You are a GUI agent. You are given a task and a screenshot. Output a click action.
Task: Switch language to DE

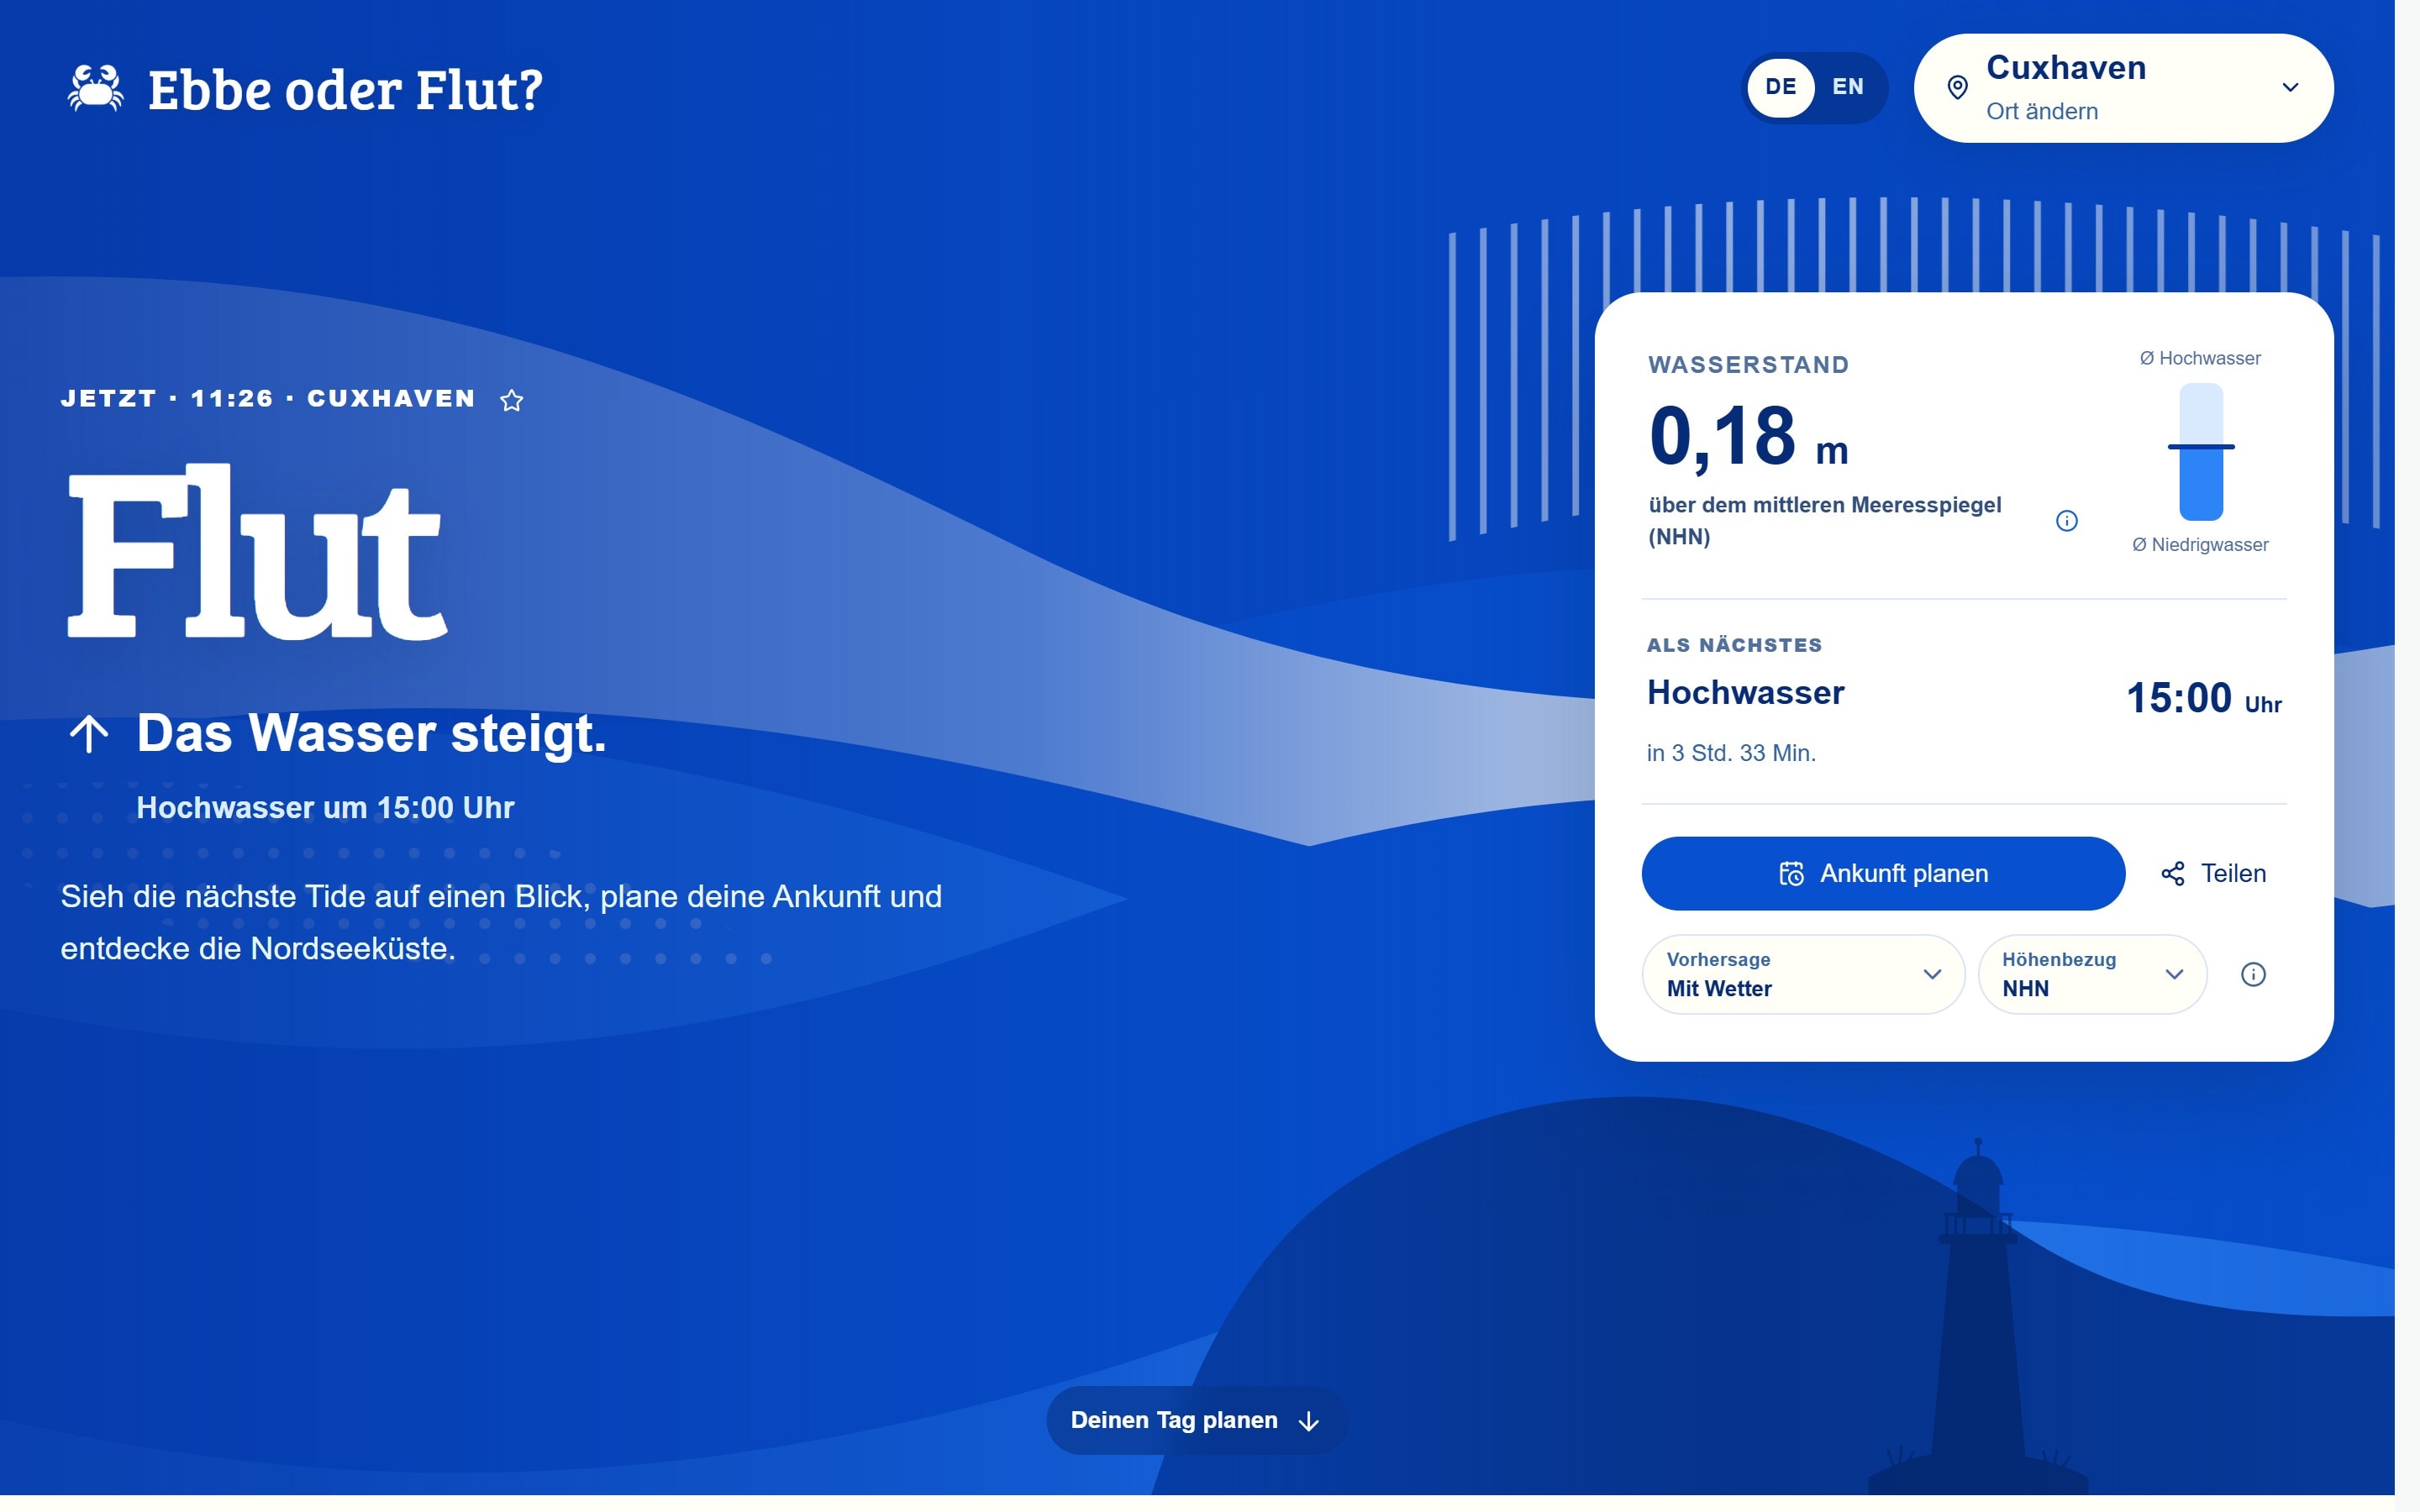coord(1780,87)
